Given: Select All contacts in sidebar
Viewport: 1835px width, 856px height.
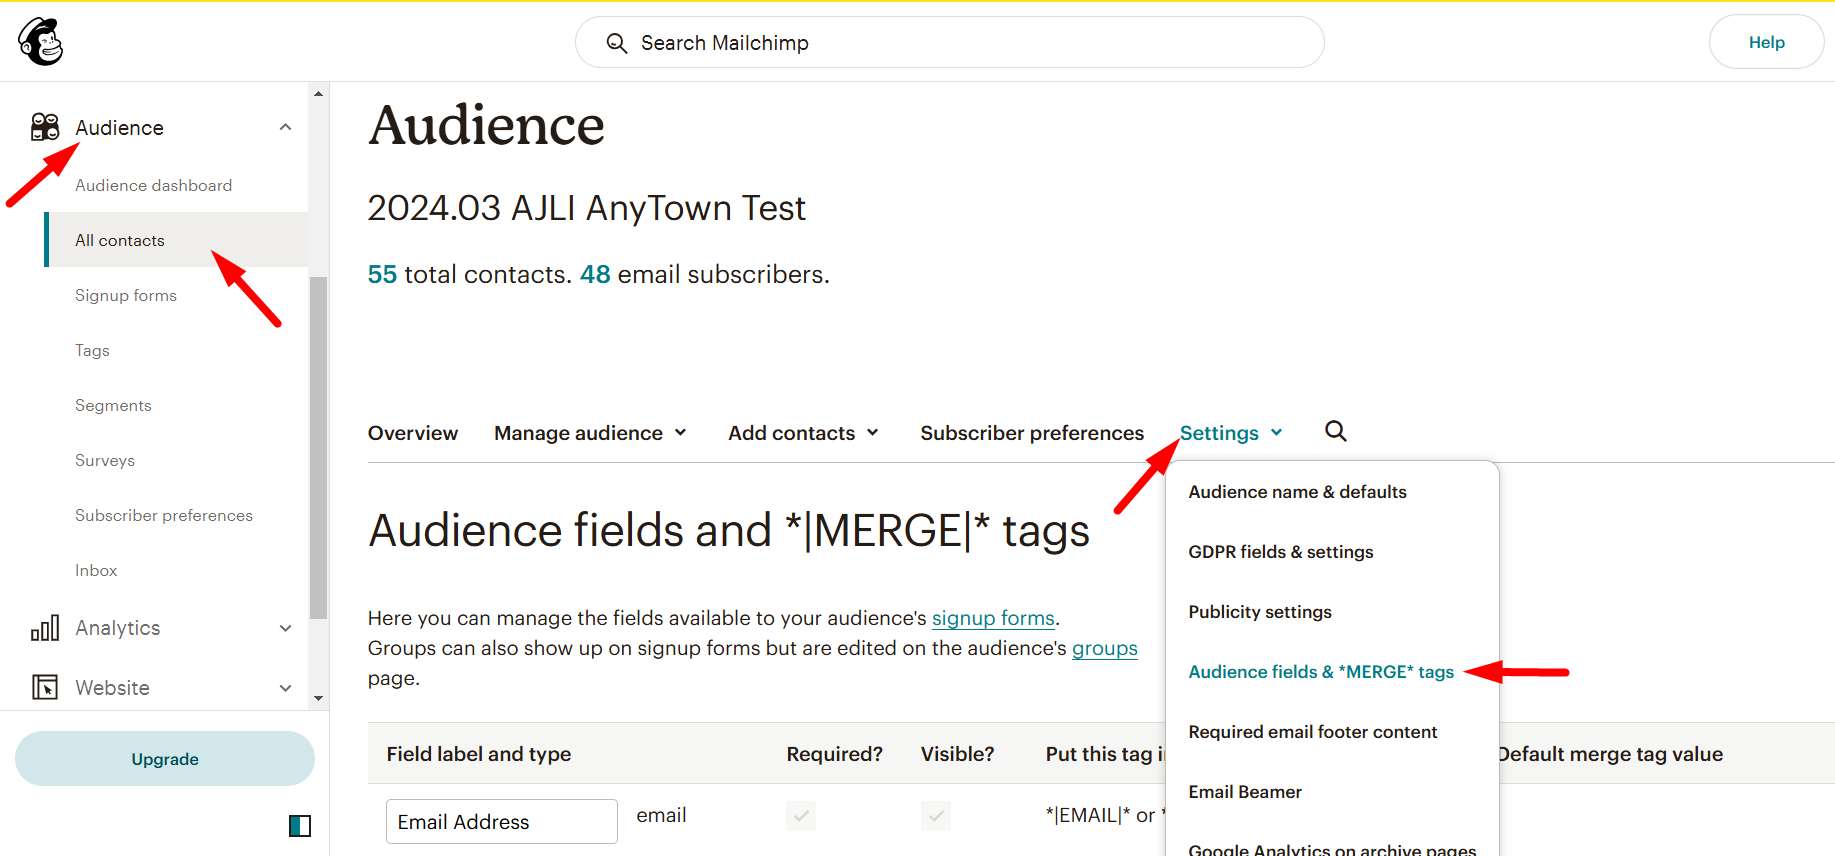Looking at the screenshot, I should pyautogui.click(x=176, y=240).
